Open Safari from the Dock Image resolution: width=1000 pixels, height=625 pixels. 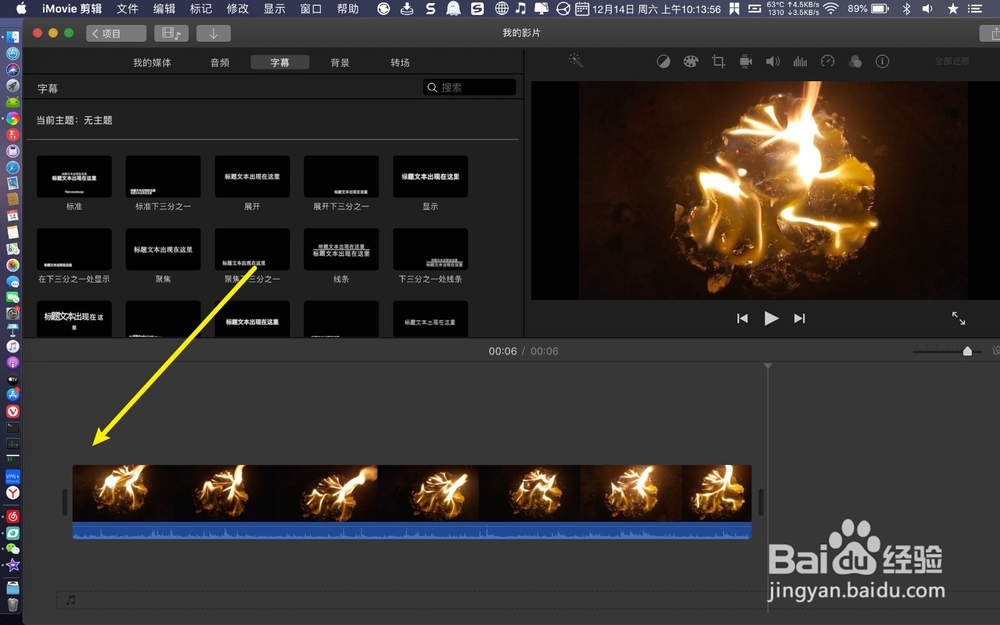point(13,168)
